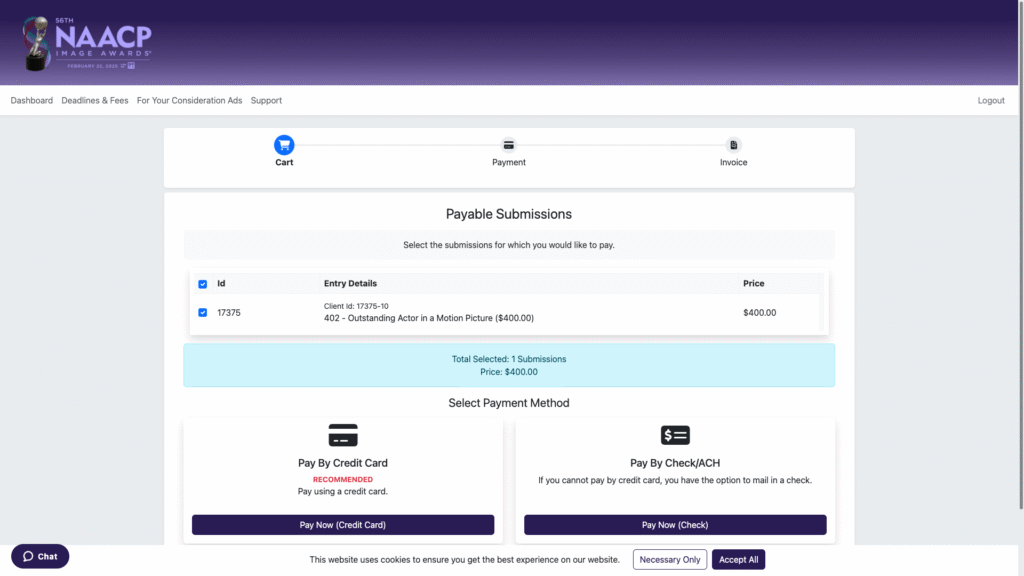Click the shopping cart step icon
This screenshot has width=1024, height=576.
point(284,145)
